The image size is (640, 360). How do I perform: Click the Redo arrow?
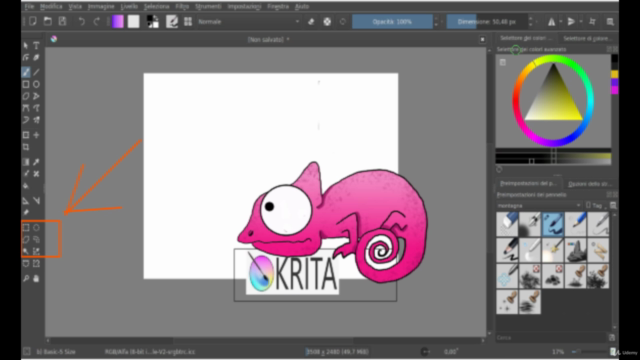[x=96, y=22]
